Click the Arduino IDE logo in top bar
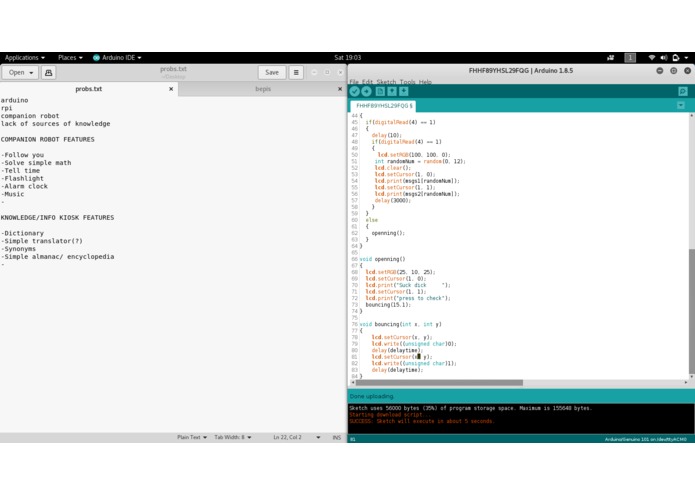 click(x=96, y=58)
